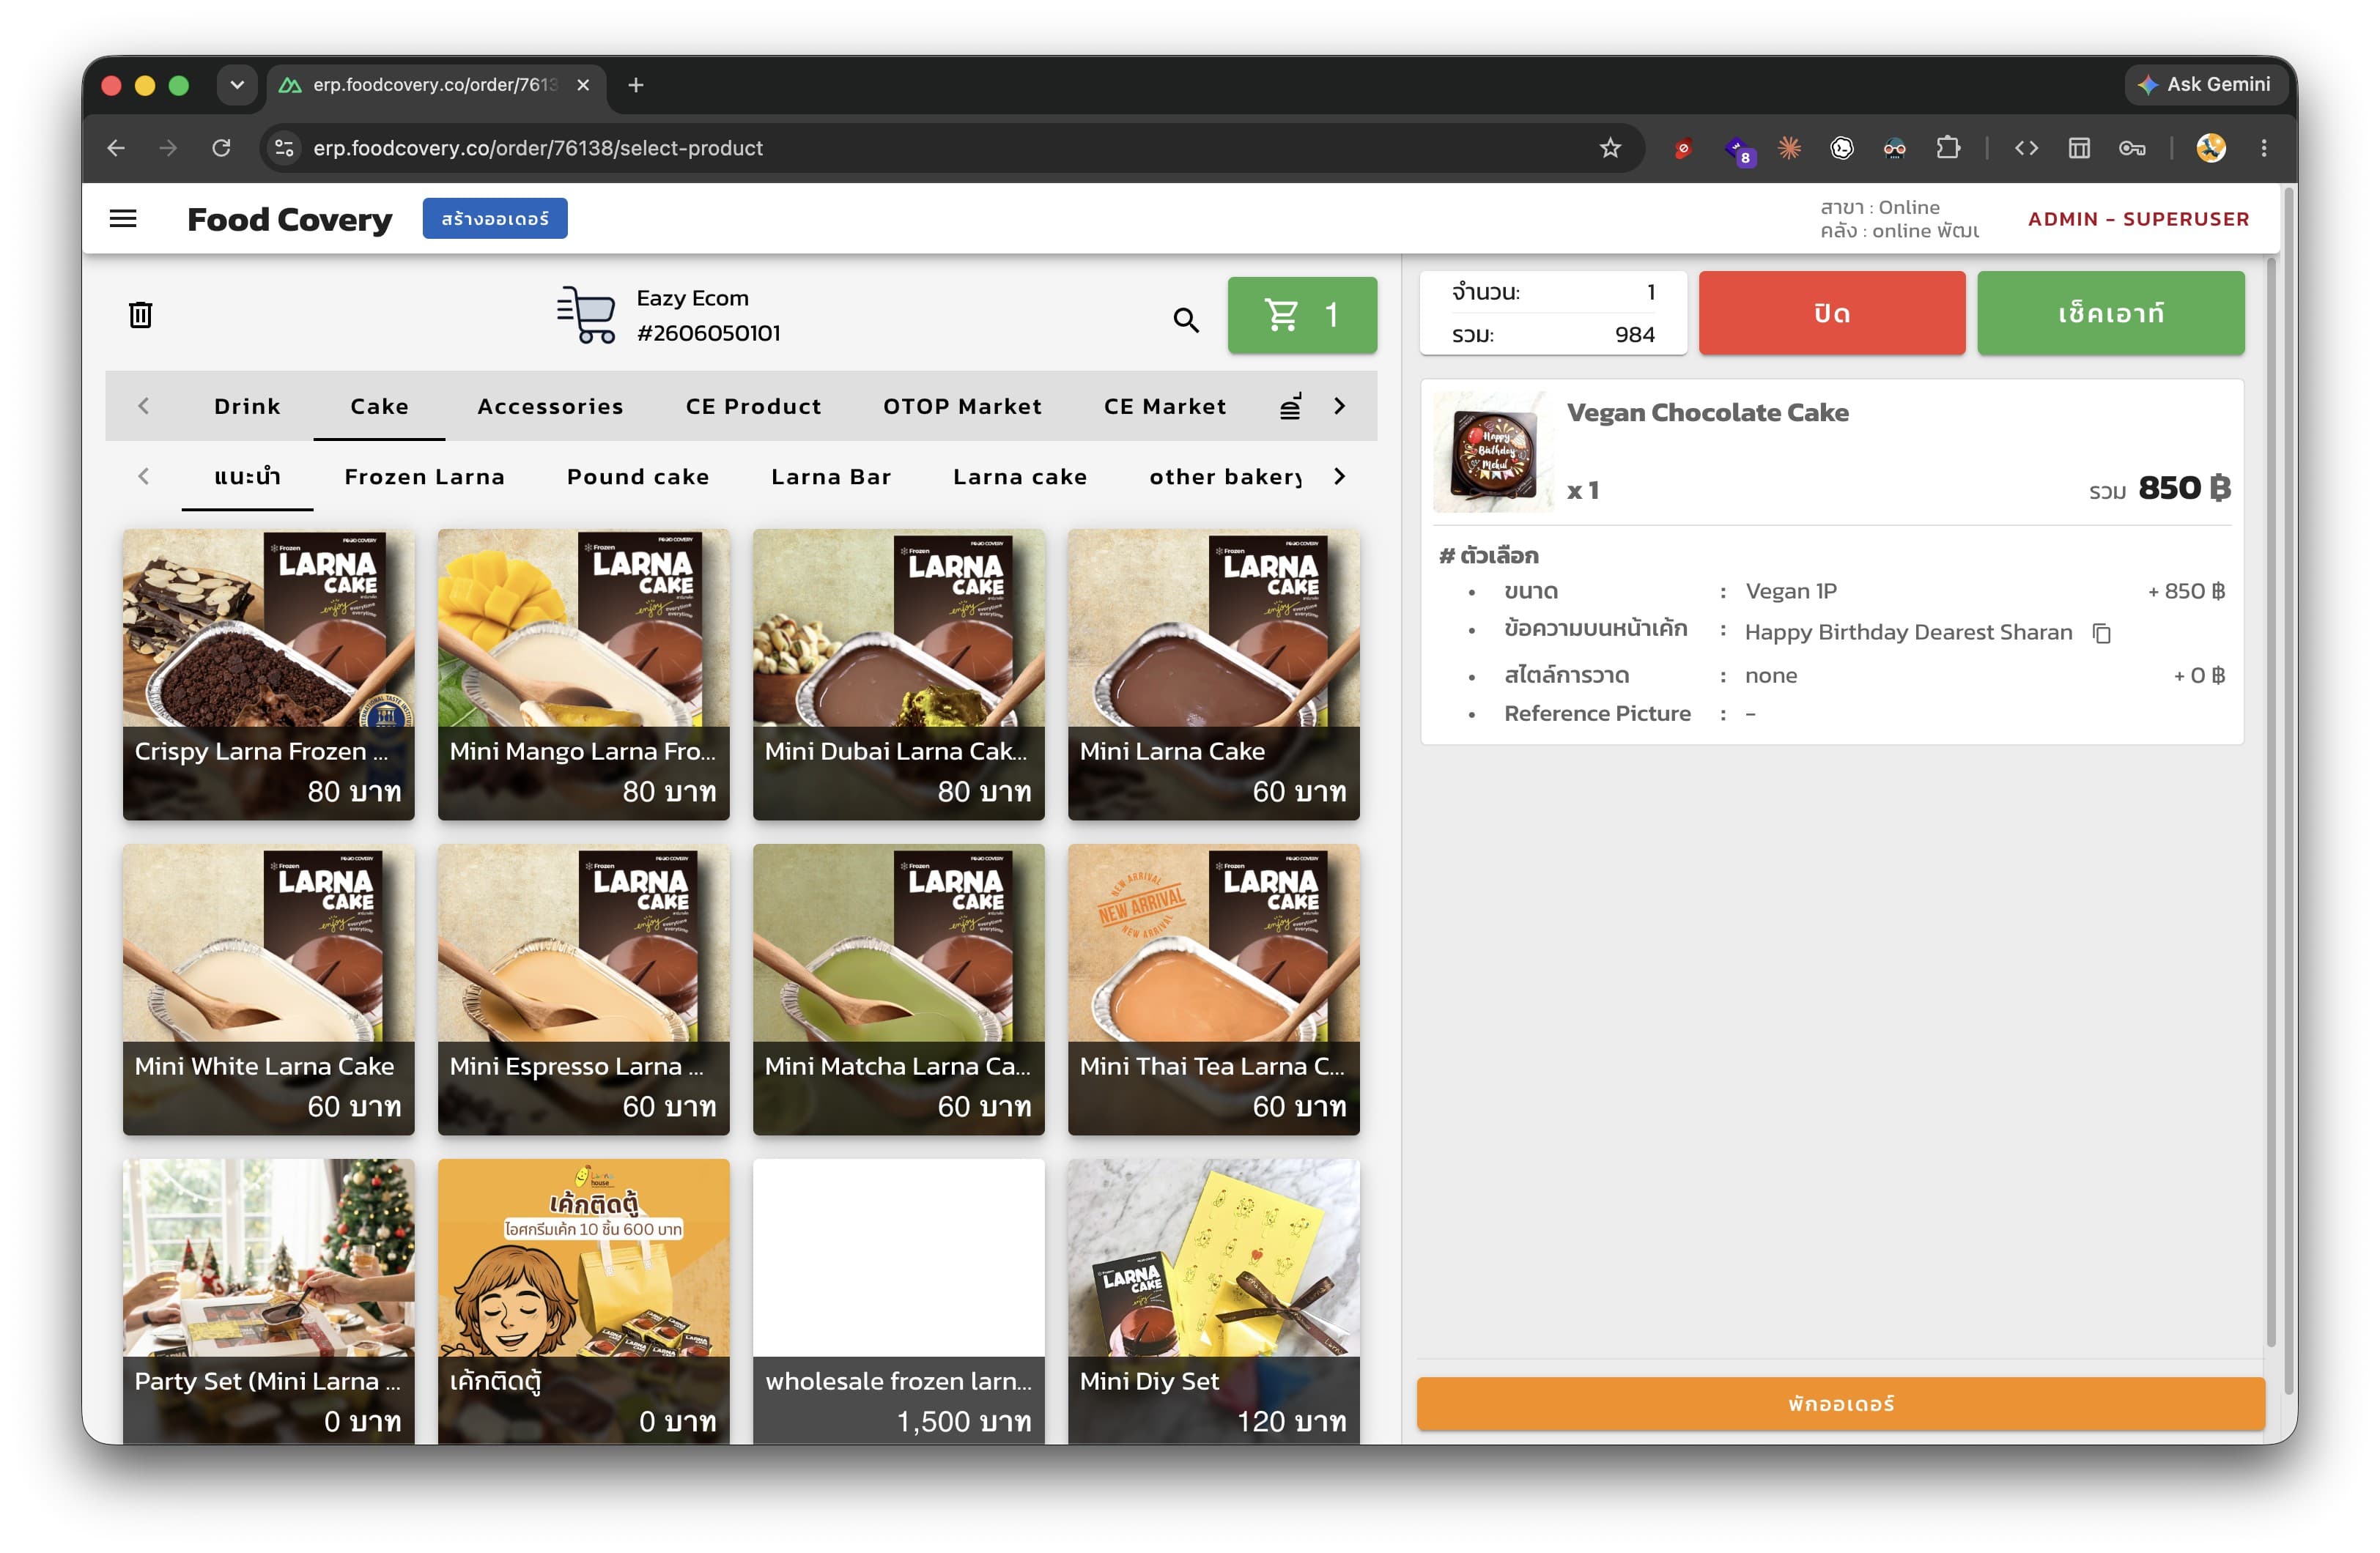2380x1553 pixels.
Task: Add wholesale frozen larna 1,500 baht card
Action: click(x=899, y=1301)
